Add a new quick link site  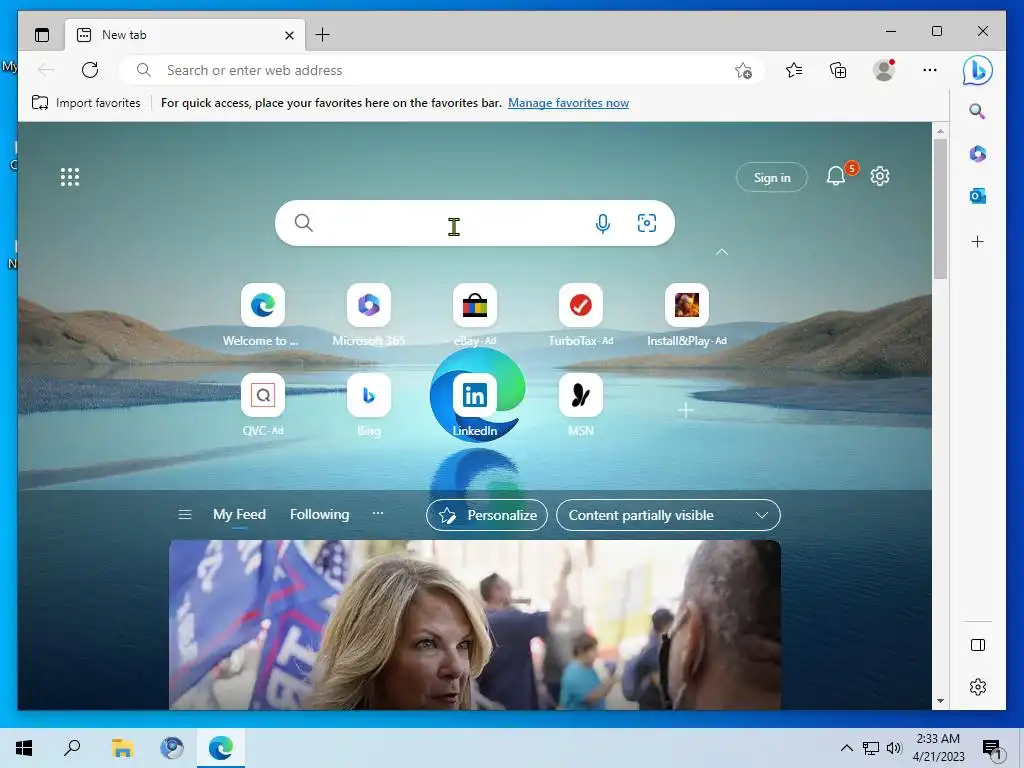click(x=686, y=410)
